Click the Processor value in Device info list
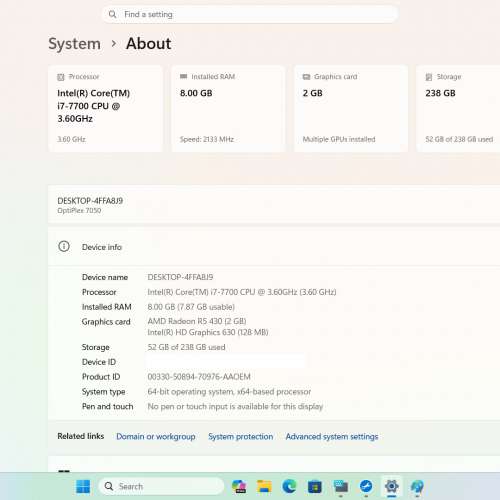 pyautogui.click(x=242, y=292)
